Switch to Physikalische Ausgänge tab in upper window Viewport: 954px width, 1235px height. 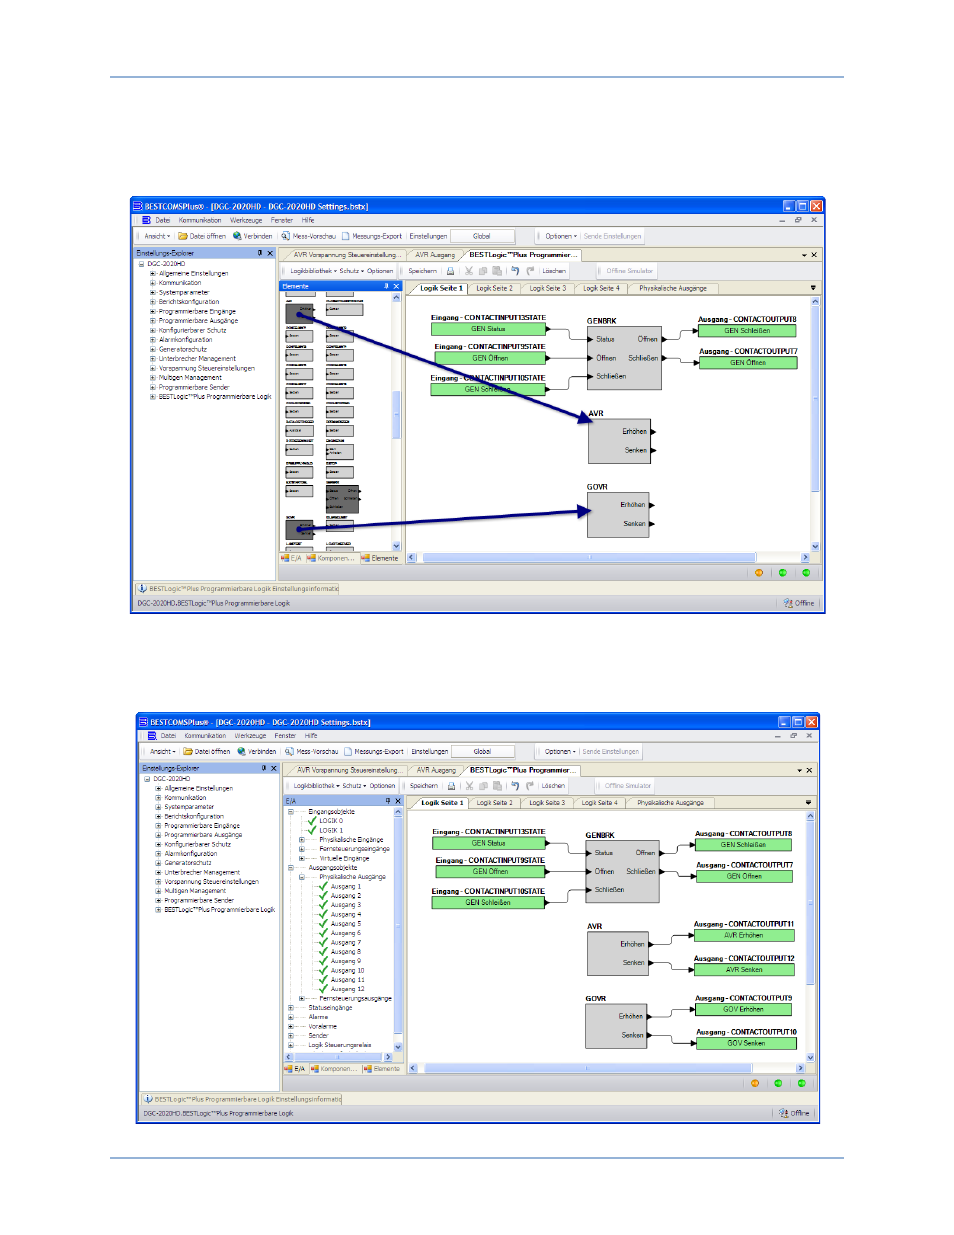coord(673,288)
